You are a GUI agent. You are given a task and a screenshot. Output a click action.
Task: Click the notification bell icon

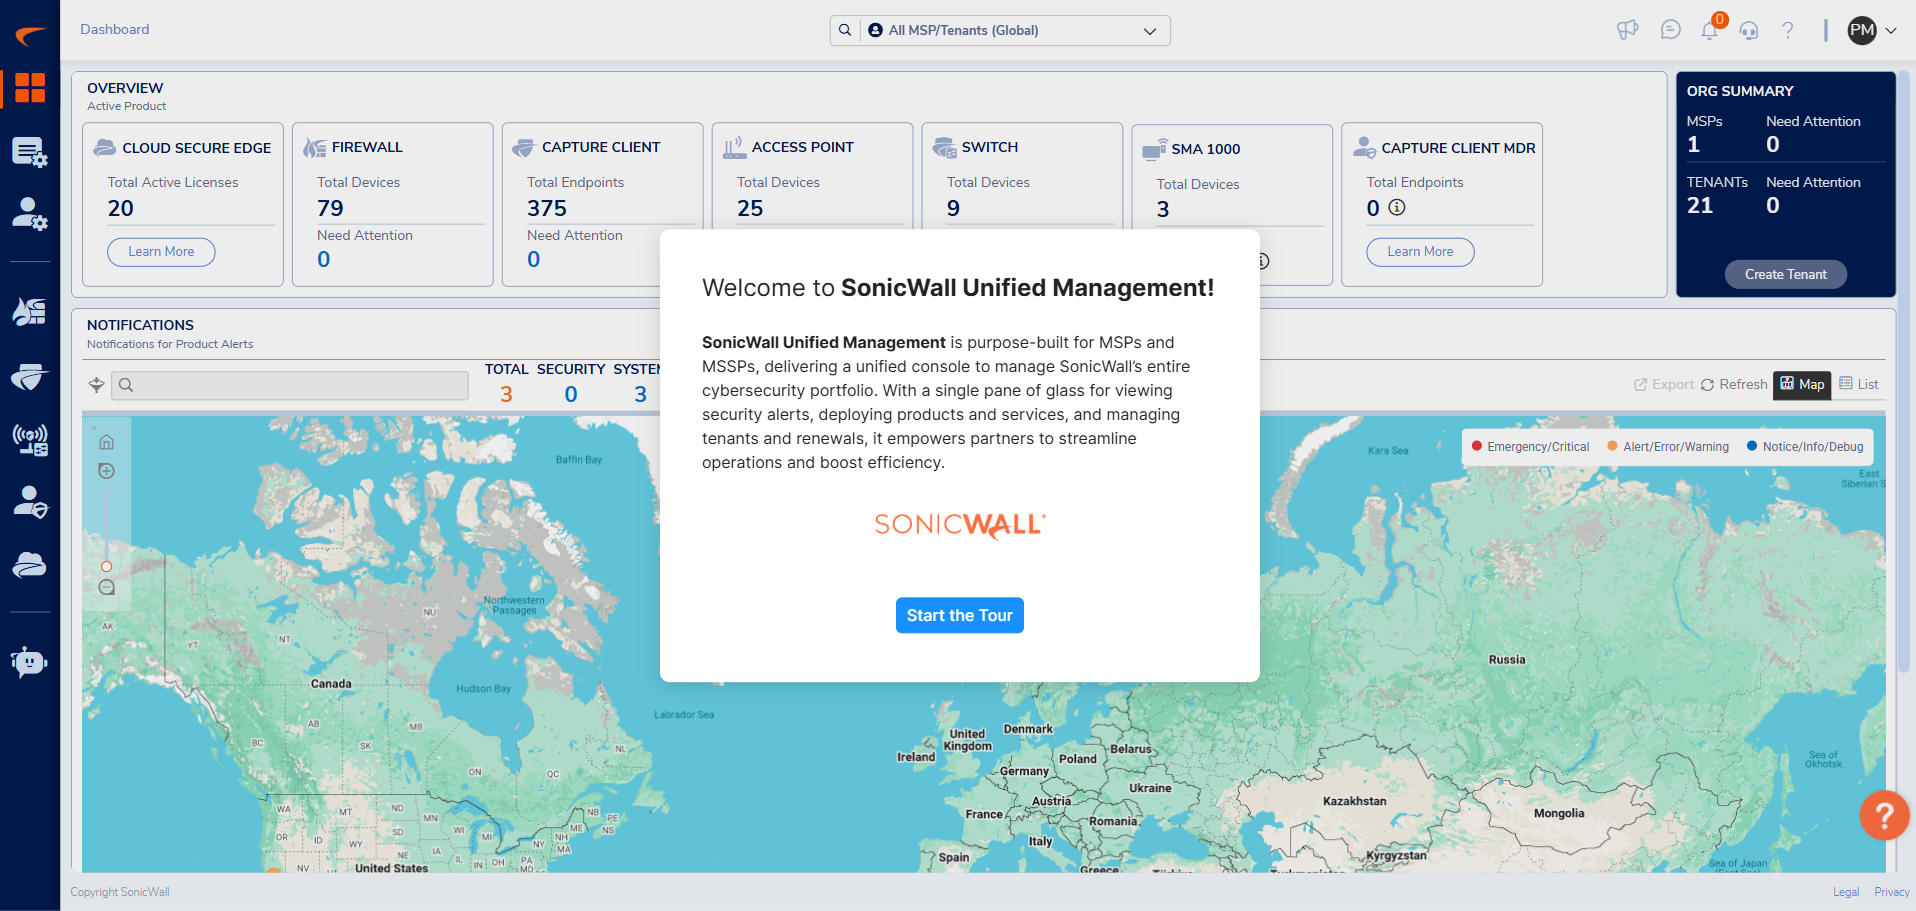1709,31
